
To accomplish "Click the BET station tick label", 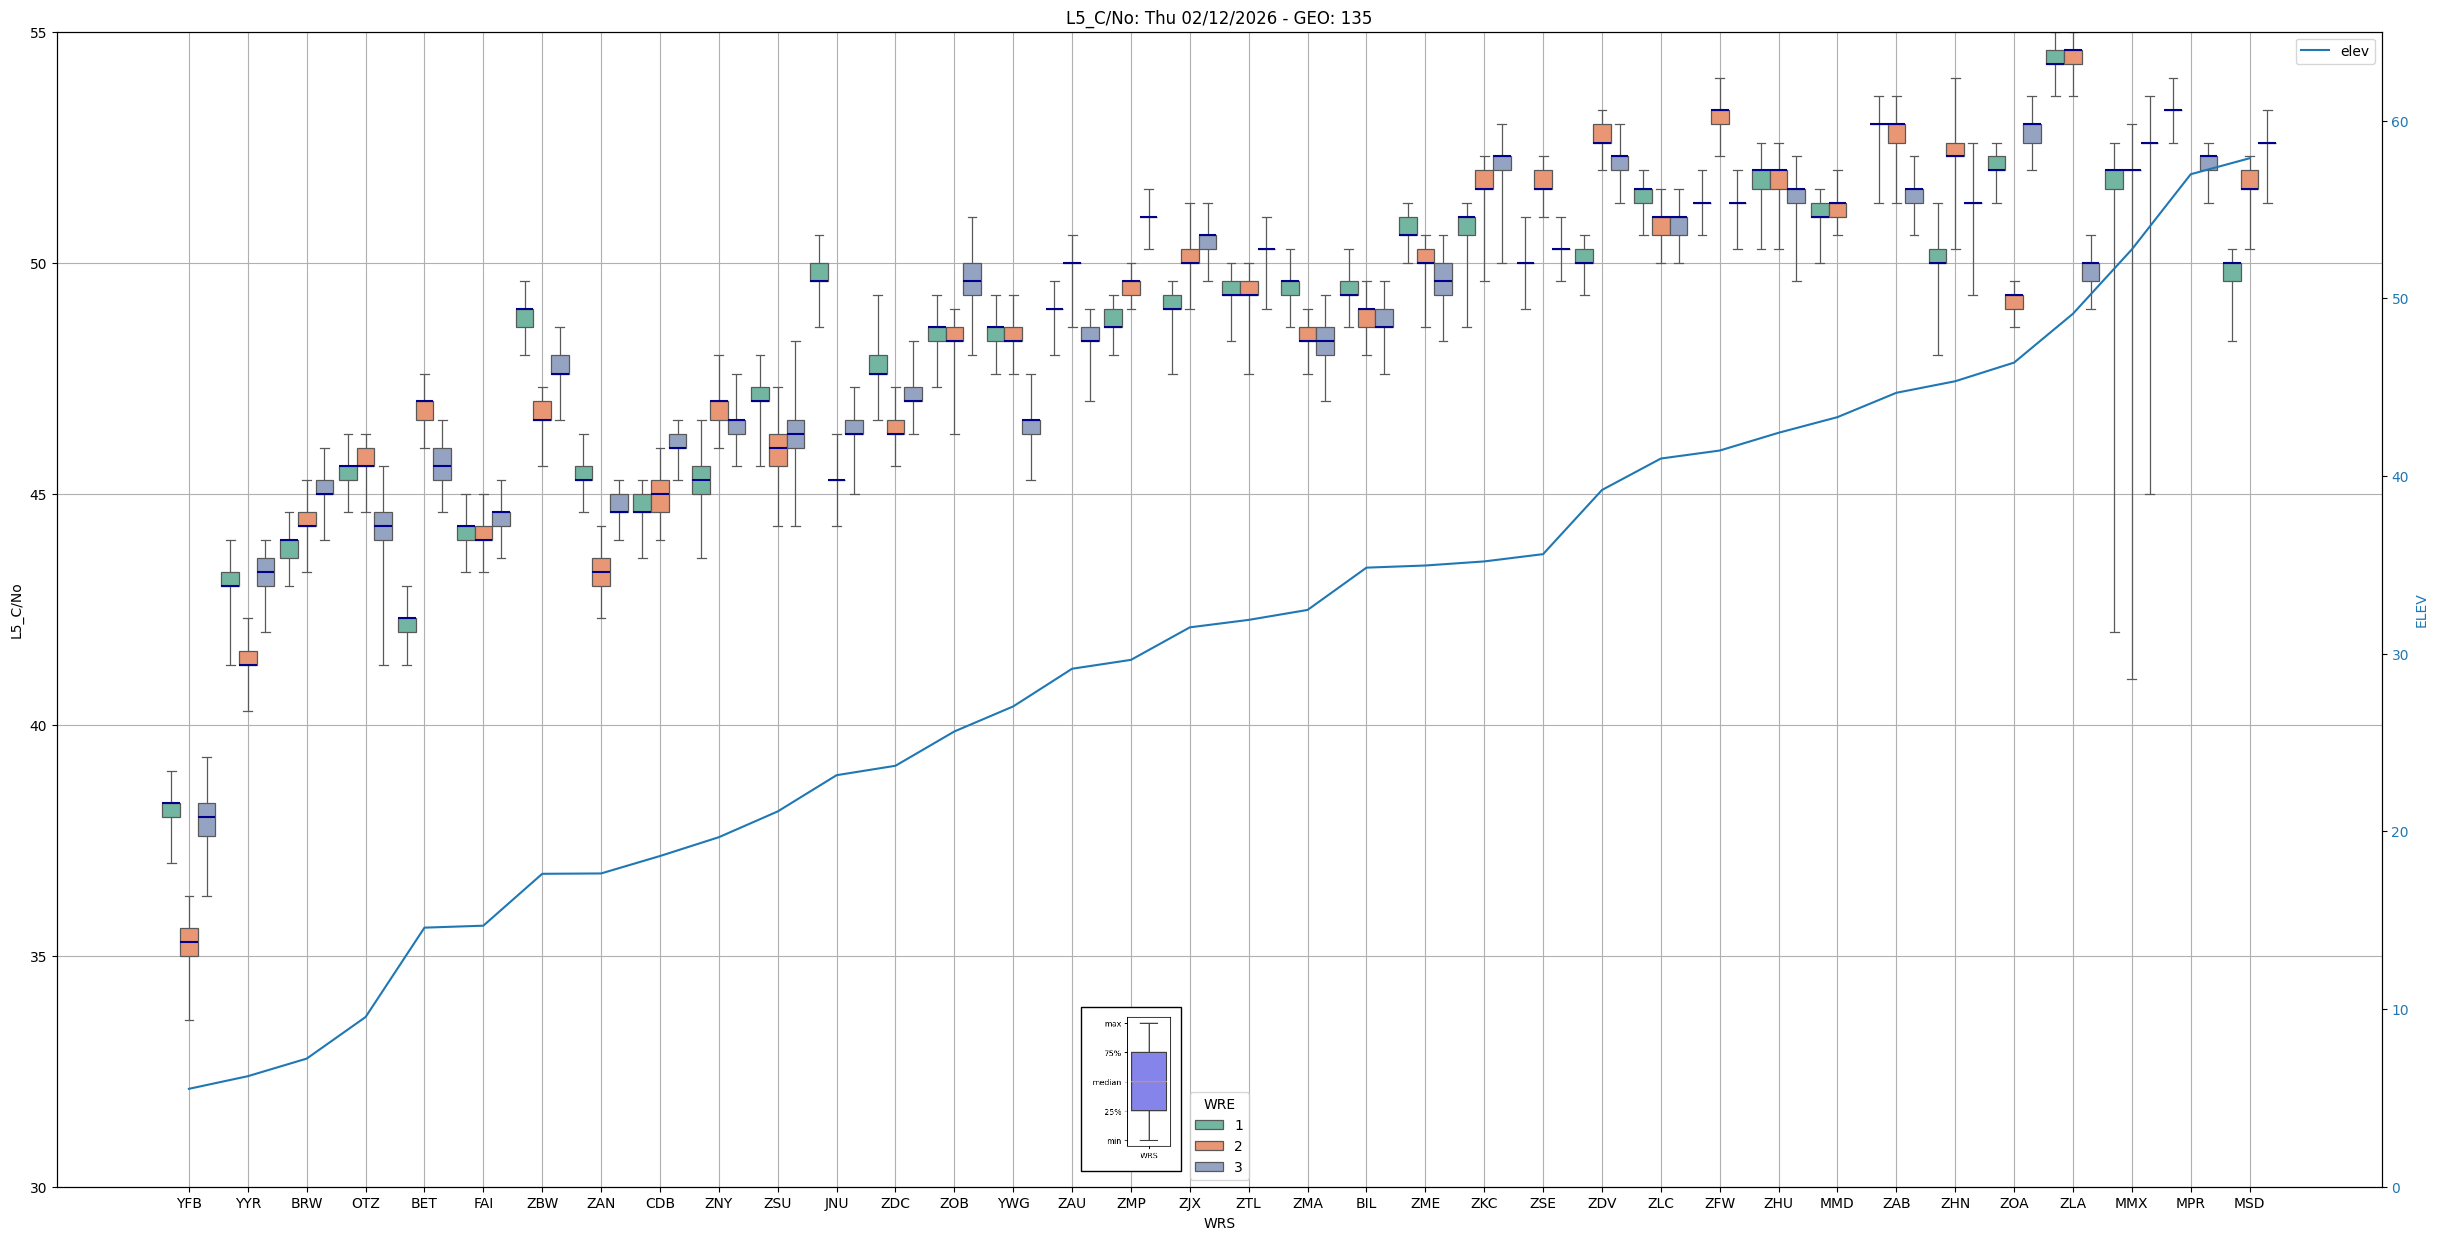I will 424,1203.
